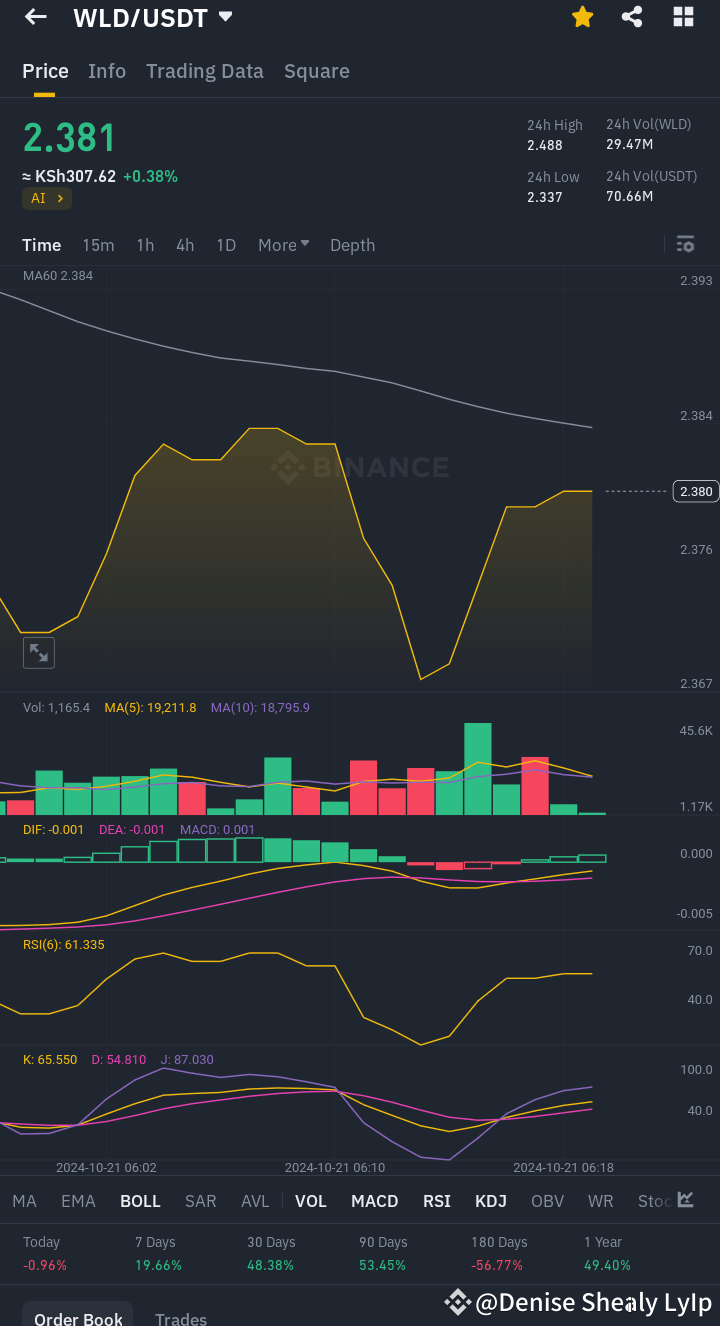Toggle the MACD sub-indicator
The width and height of the screenshot is (720, 1326).
[x=375, y=1201]
